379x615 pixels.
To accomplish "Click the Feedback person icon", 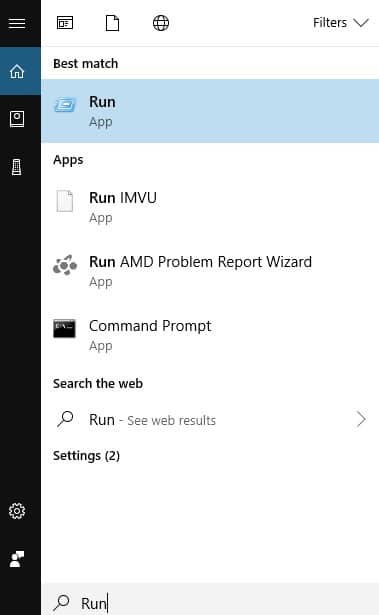I will point(17,559).
